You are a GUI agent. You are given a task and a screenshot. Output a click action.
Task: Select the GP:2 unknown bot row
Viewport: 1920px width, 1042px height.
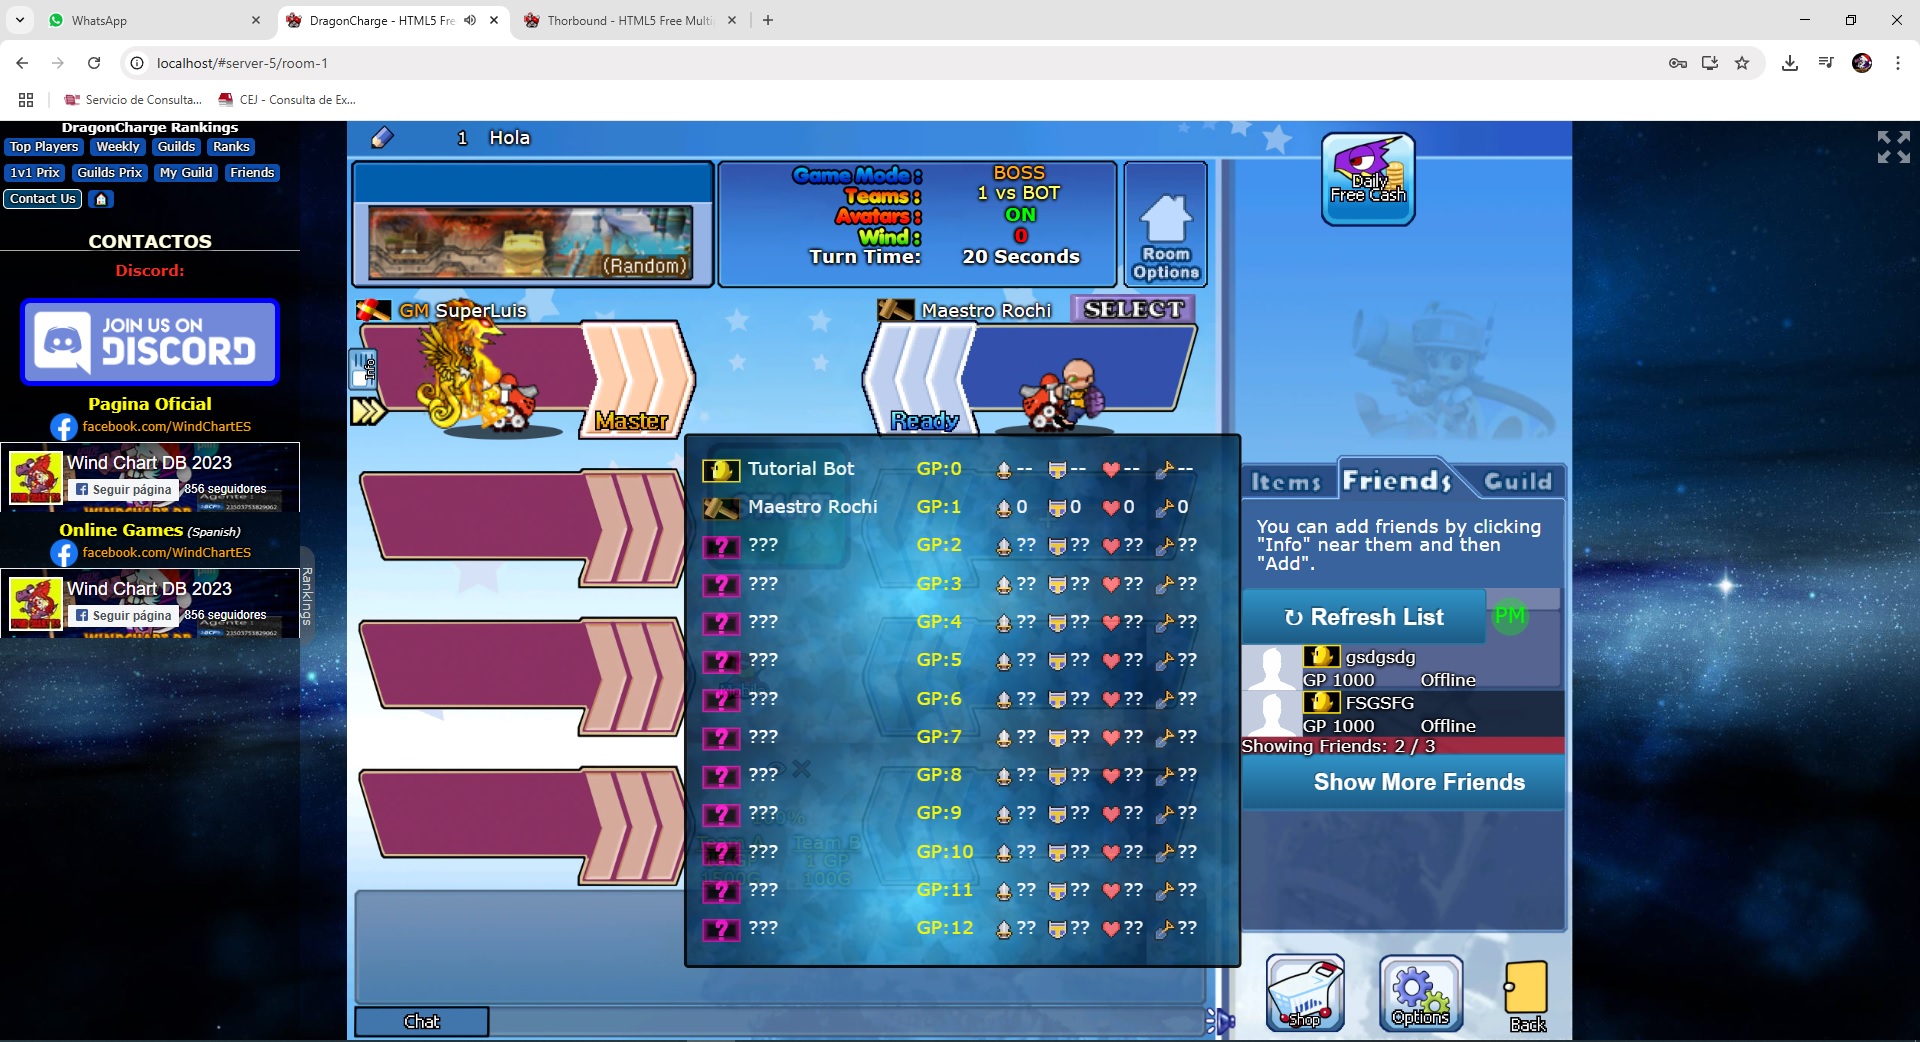coord(962,545)
